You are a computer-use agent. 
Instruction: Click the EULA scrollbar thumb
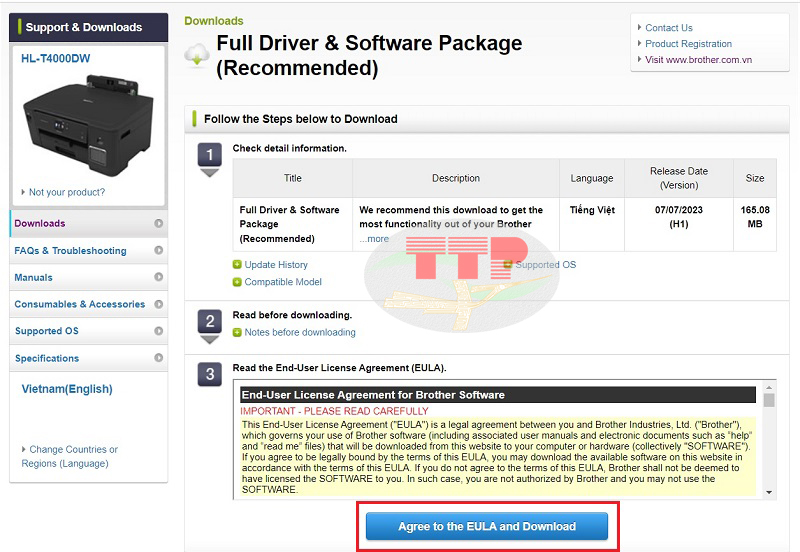pyautogui.click(x=769, y=400)
